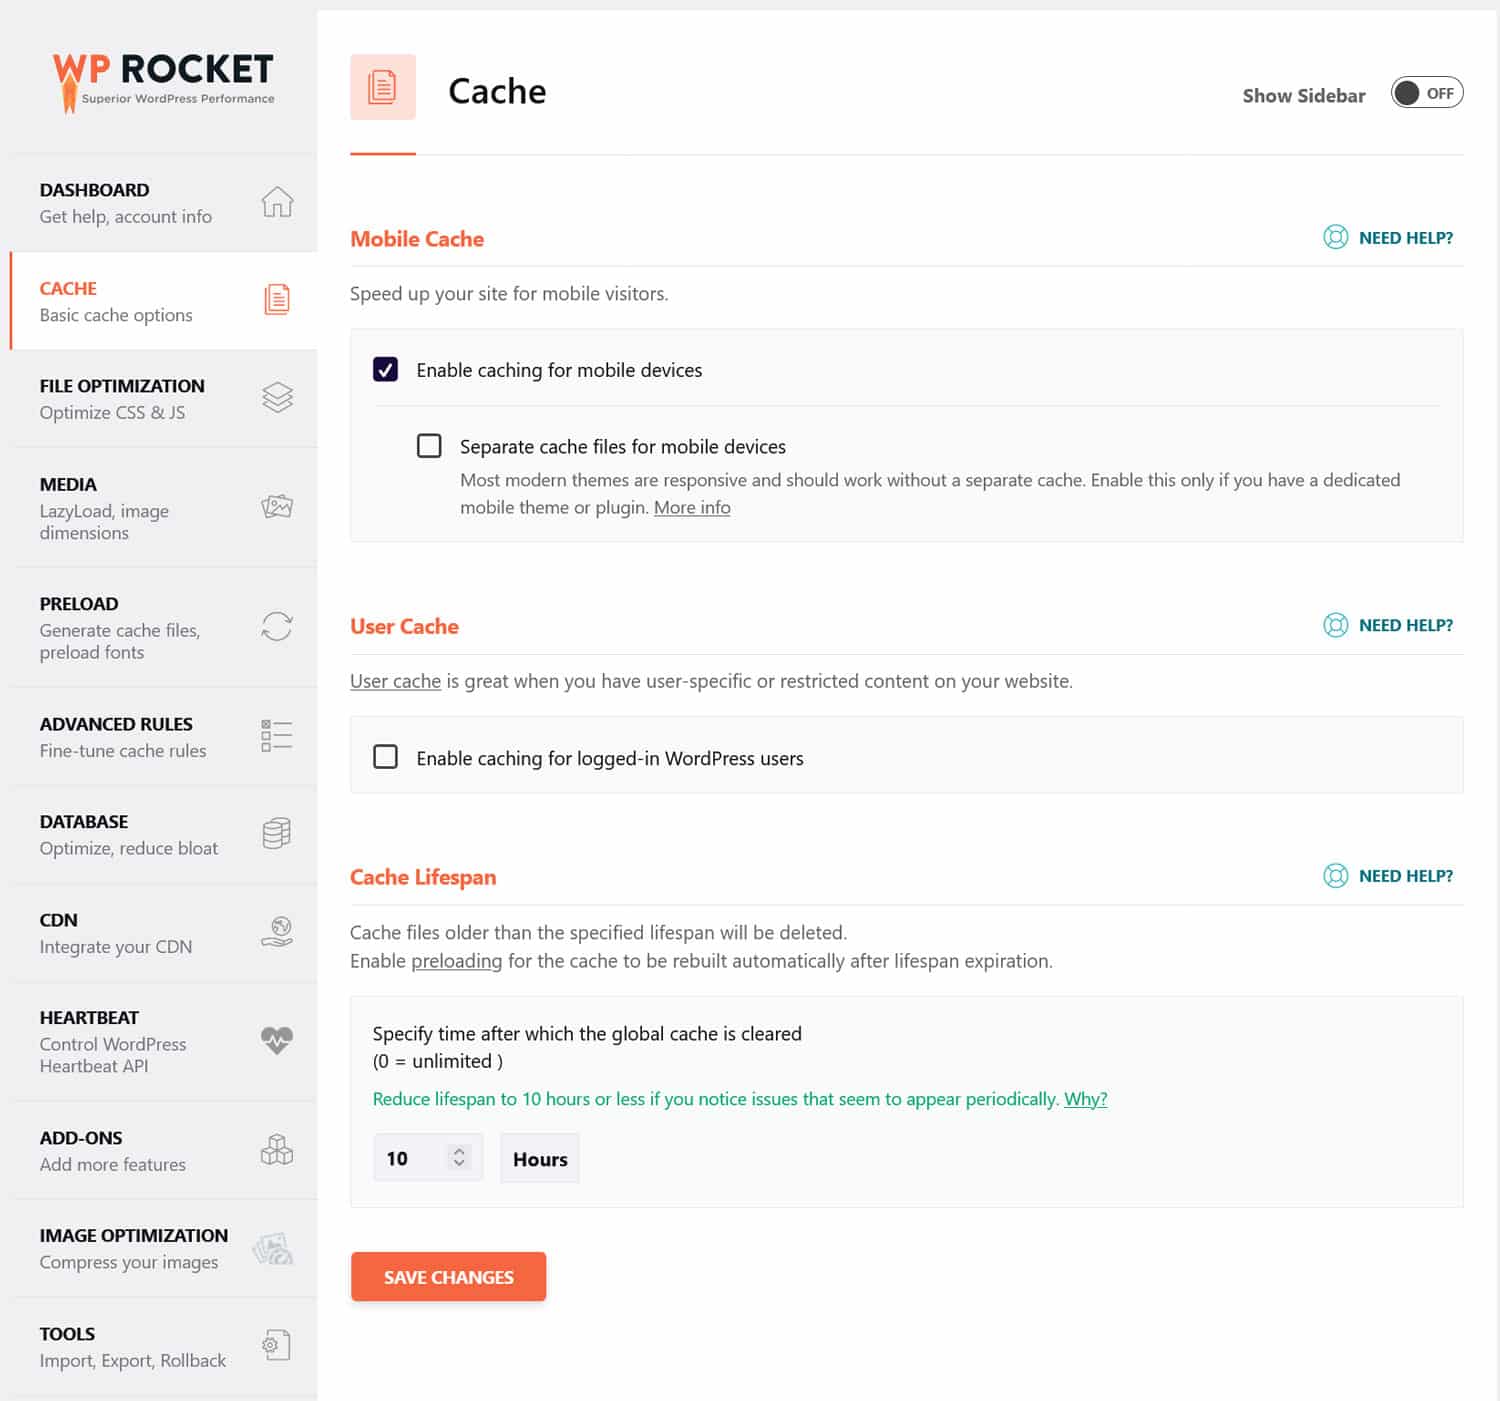The width and height of the screenshot is (1500, 1401).
Task: Click the Dashboard home icon
Action: [277, 202]
